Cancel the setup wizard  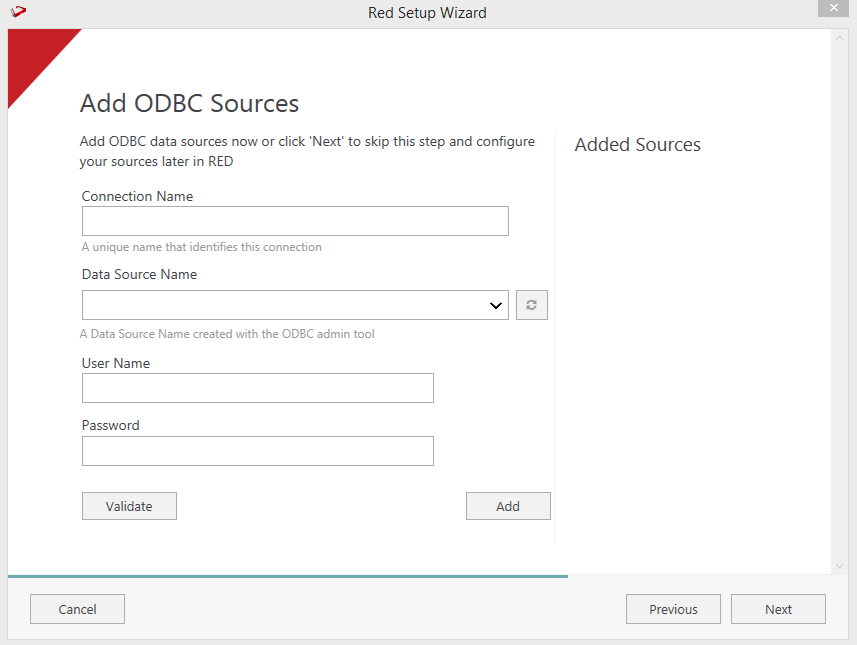77,609
